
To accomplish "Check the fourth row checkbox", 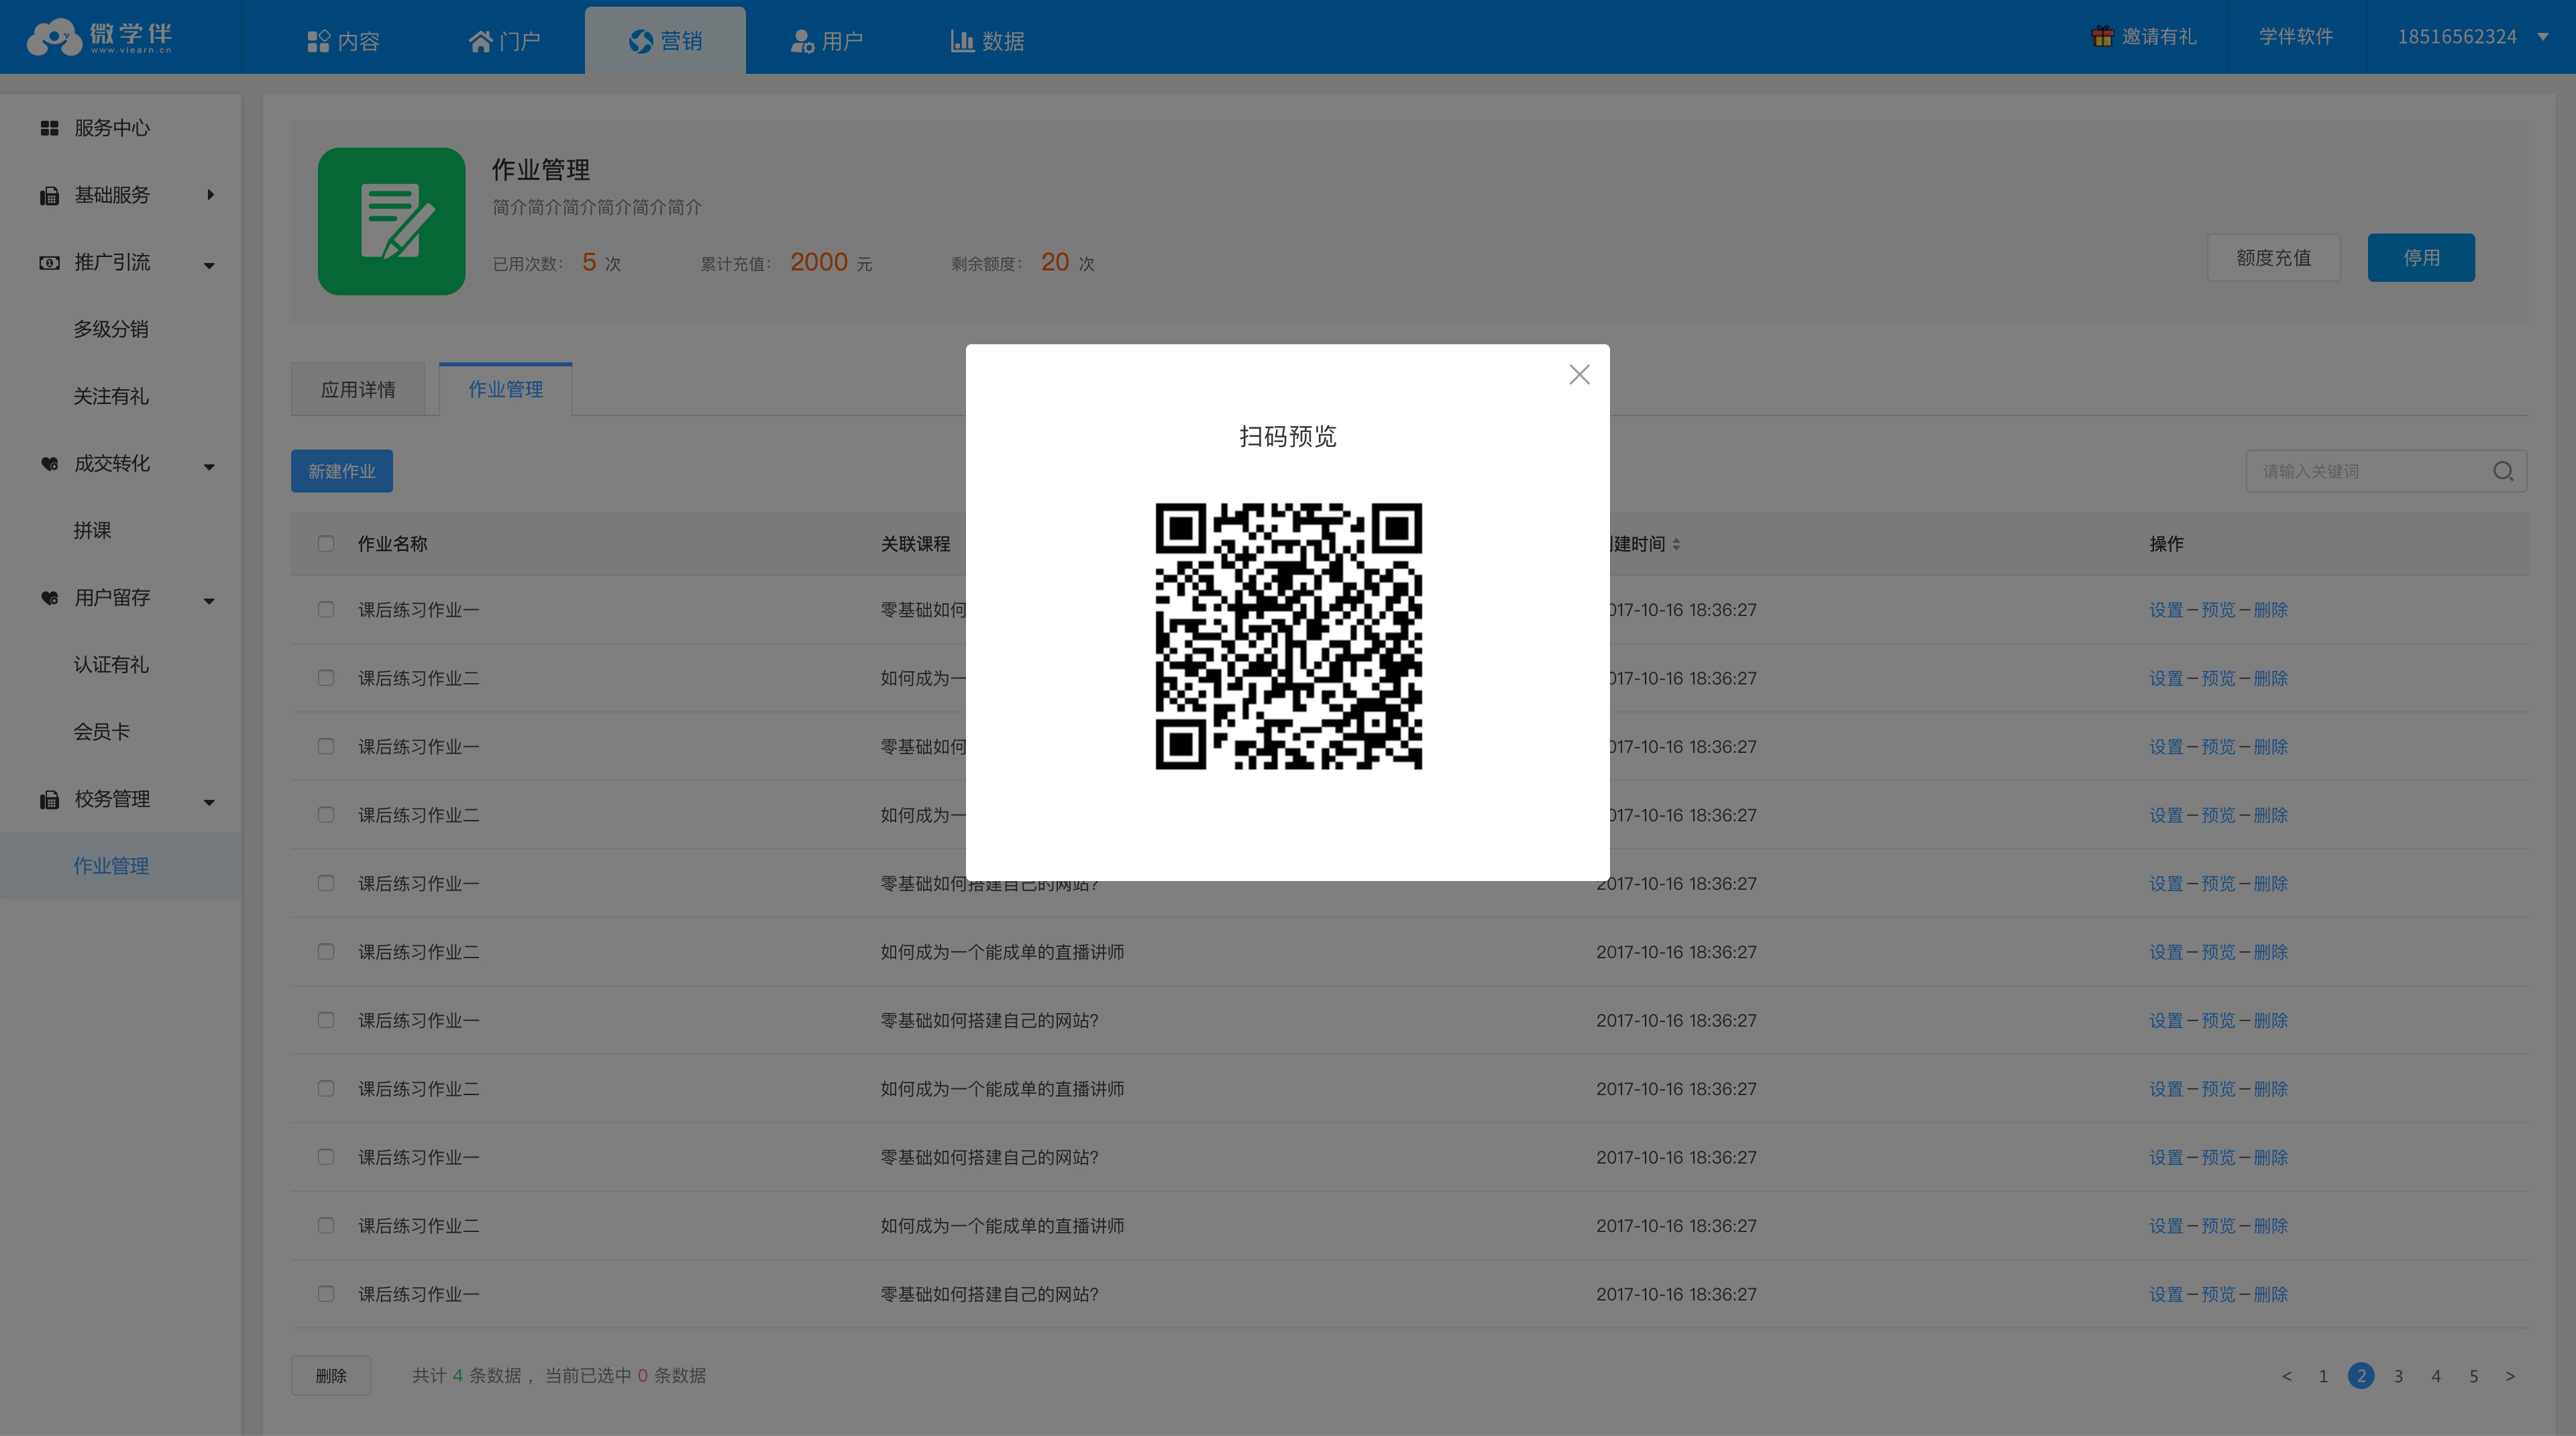I will pyautogui.click(x=326, y=815).
